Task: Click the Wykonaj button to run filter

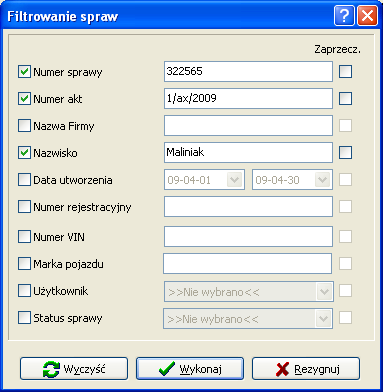Action: [190, 369]
